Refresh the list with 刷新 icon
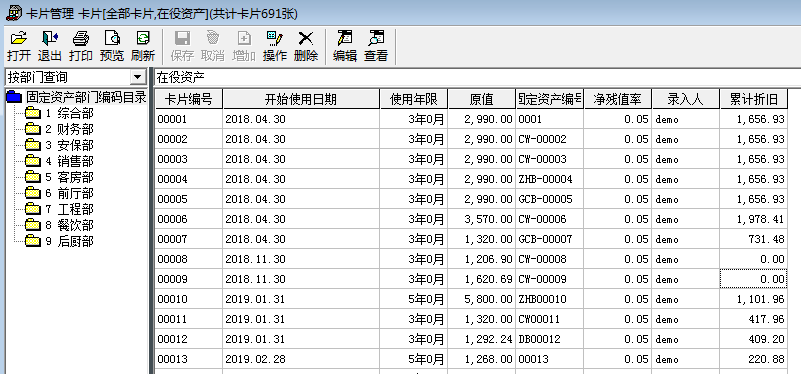 point(143,46)
